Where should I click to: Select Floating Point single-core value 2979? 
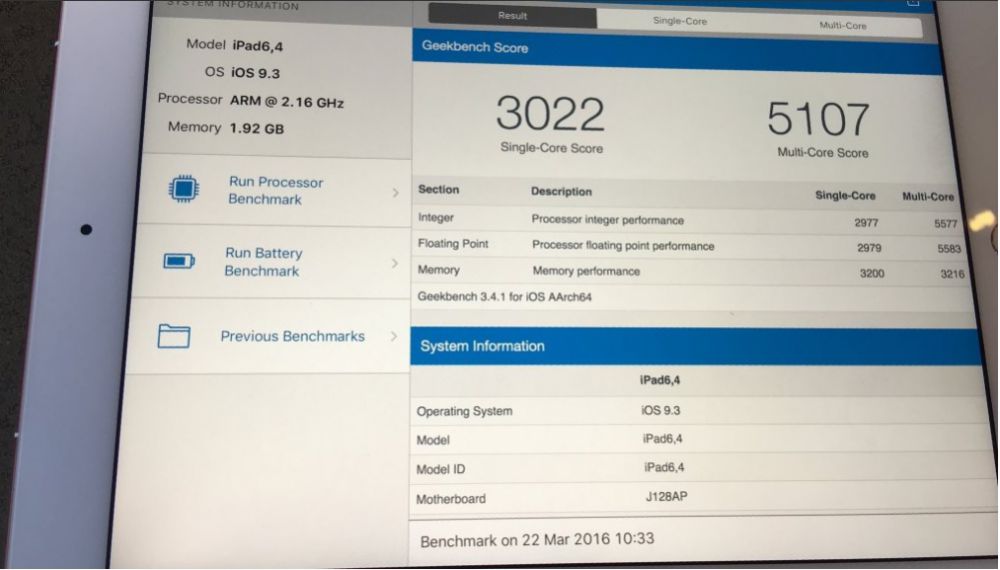tap(869, 248)
